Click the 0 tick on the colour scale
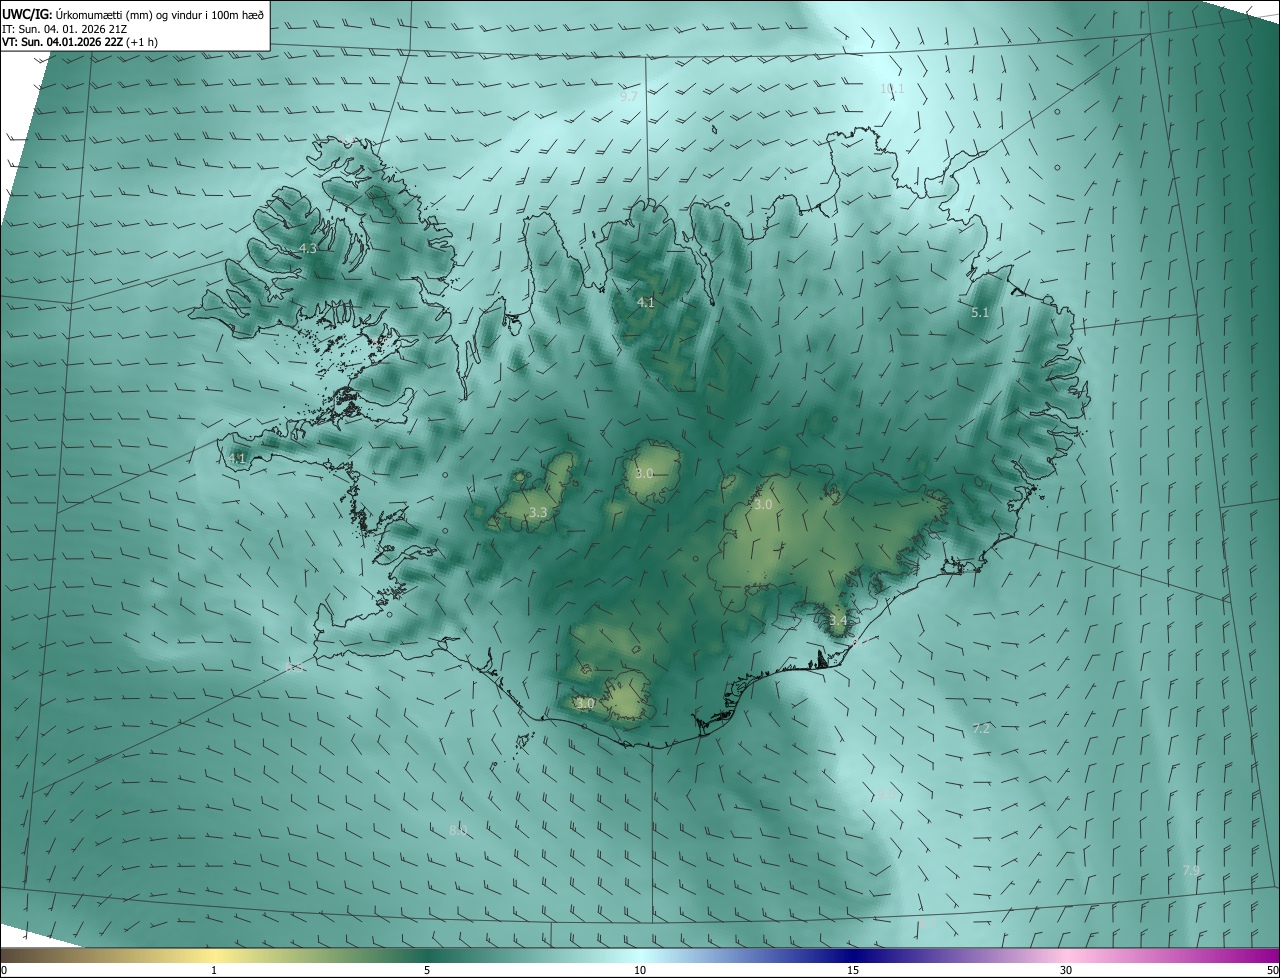 [x=4, y=970]
